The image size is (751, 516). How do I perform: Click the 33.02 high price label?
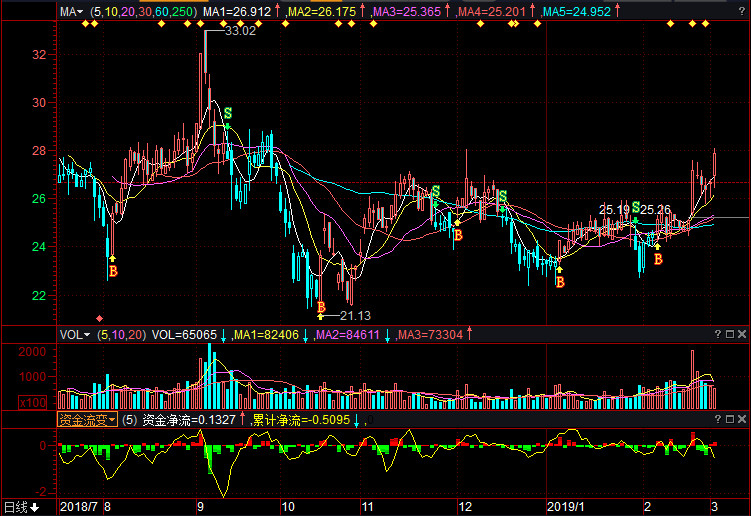click(240, 31)
